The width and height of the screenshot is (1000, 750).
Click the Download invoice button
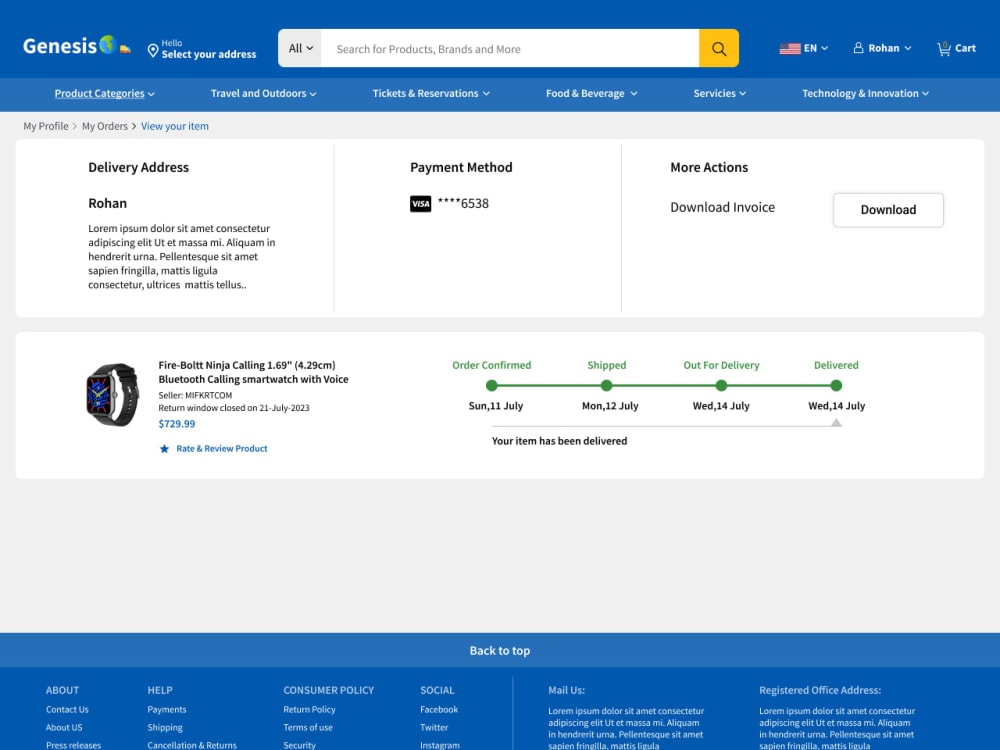click(888, 210)
